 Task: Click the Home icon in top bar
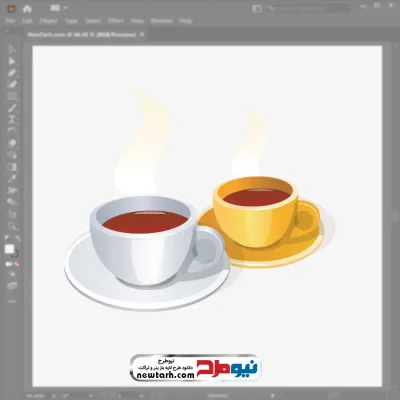click(27, 9)
